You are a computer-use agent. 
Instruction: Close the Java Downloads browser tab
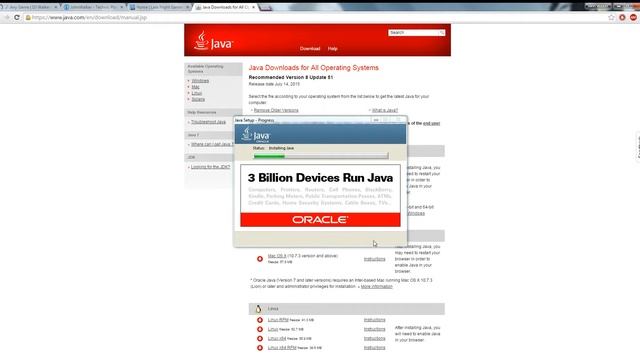pyautogui.click(x=253, y=7)
